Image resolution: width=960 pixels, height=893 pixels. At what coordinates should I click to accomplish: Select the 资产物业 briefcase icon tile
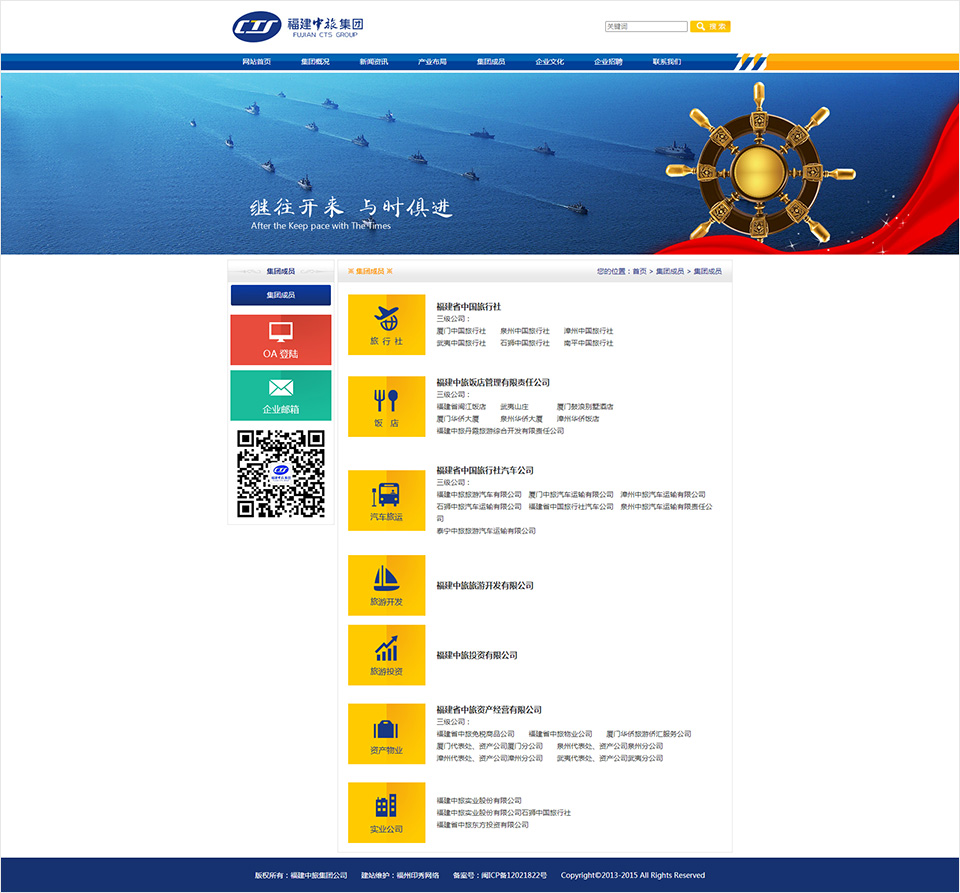[386, 733]
